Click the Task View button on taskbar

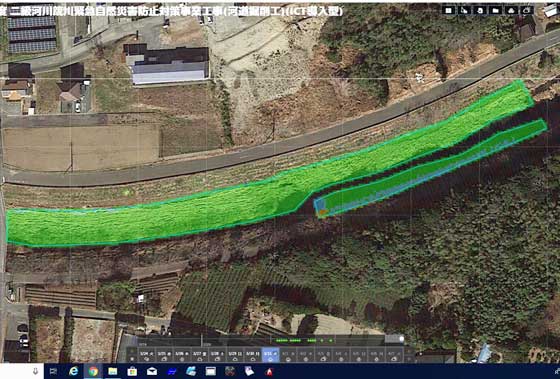[54, 371]
